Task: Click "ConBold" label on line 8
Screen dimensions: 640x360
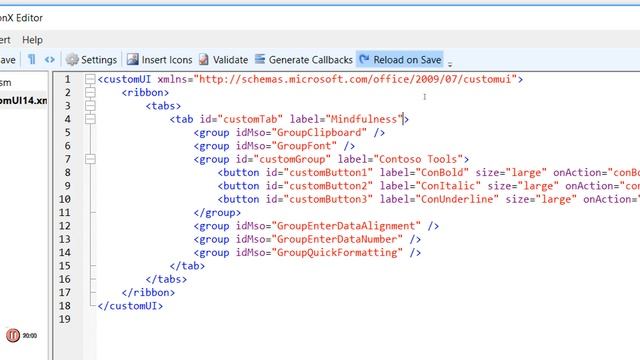Action: point(442,173)
